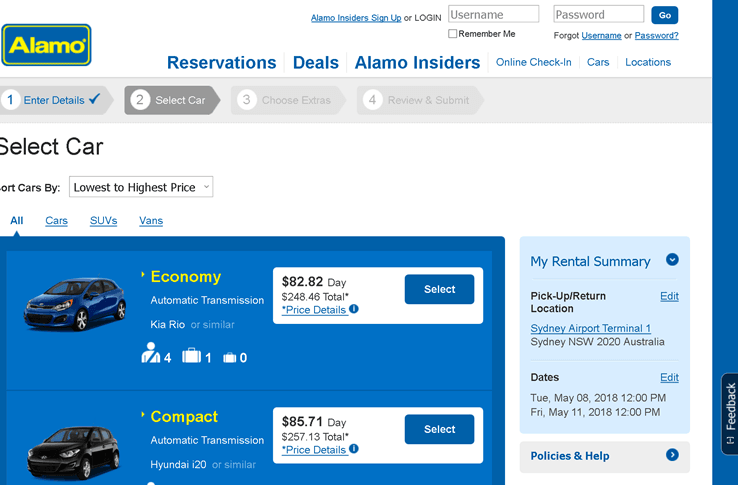The image size is (738, 485).
Task: Click the Username input field
Action: [x=493, y=14]
